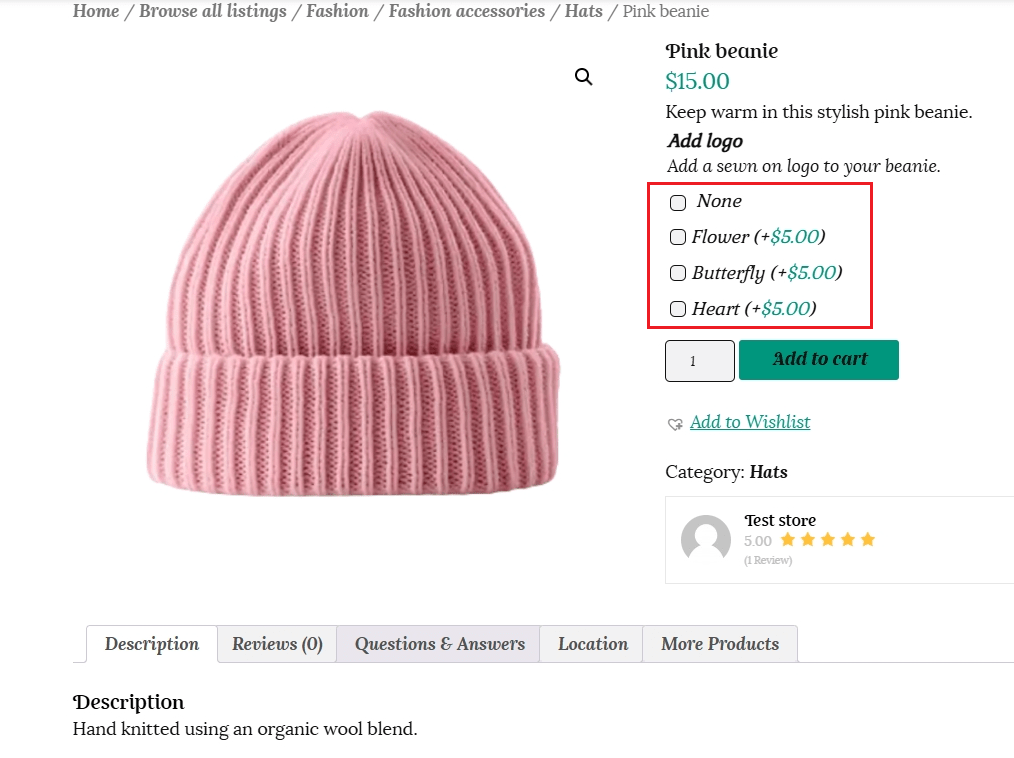View the More Products tab
The image size is (1014, 758).
tap(720, 644)
